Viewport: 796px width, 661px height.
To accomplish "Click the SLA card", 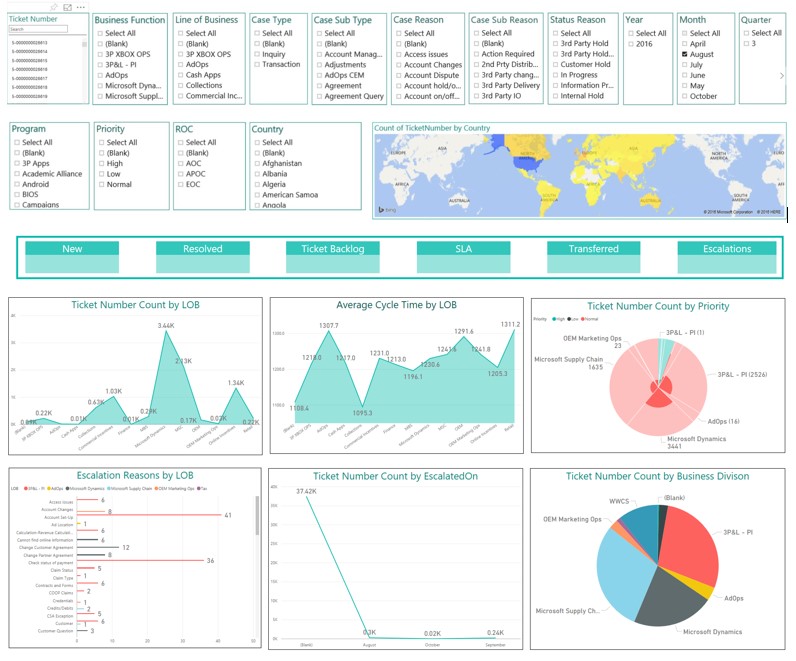I will click(x=463, y=257).
